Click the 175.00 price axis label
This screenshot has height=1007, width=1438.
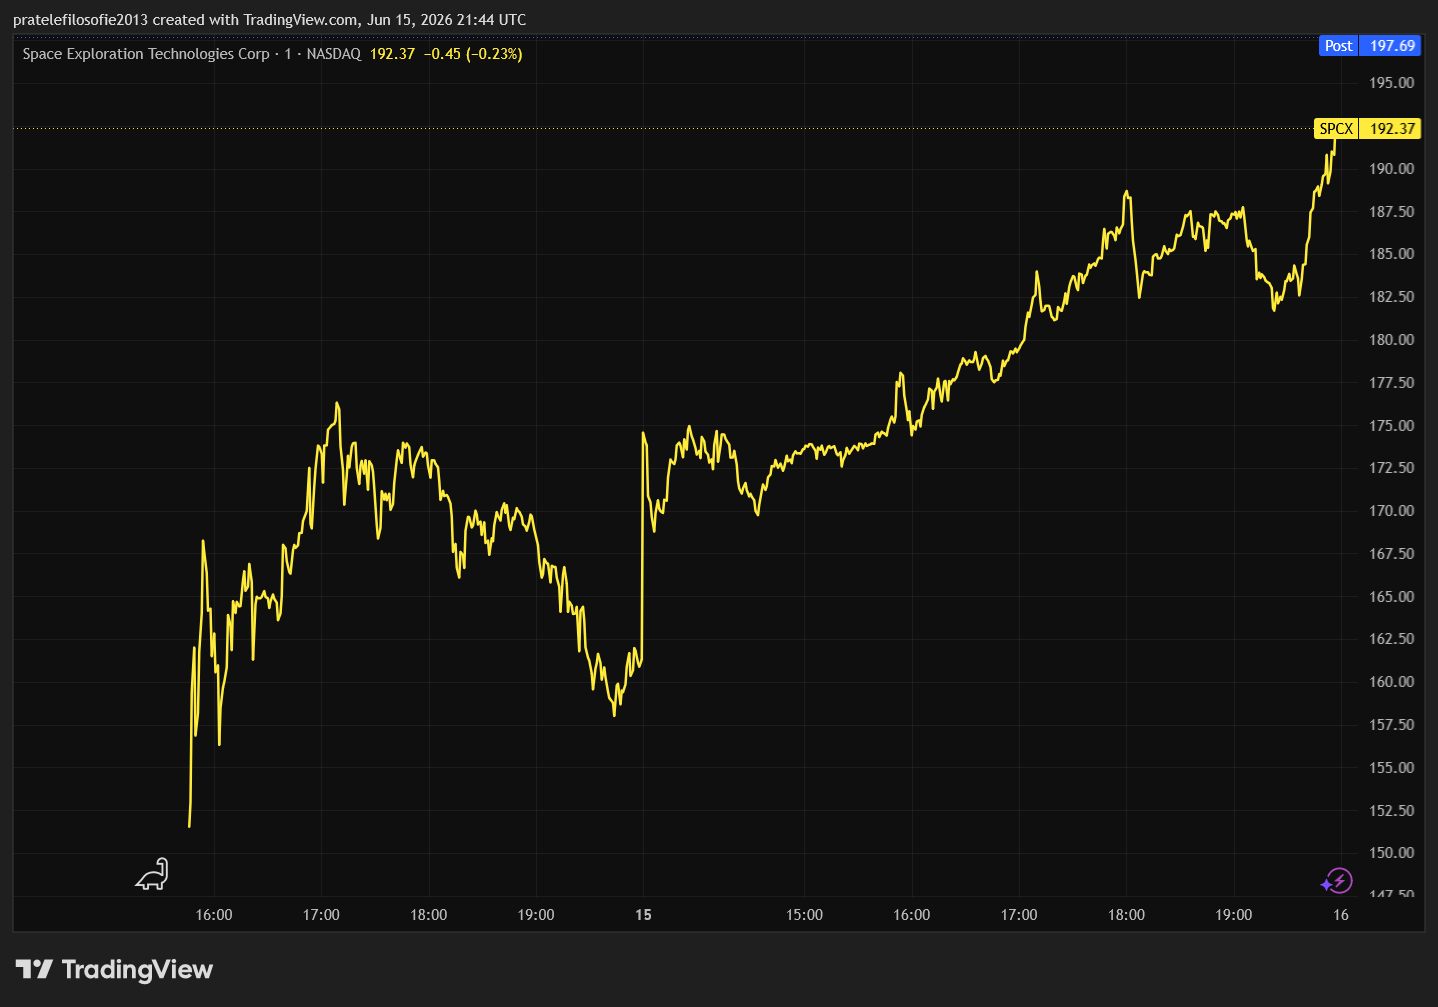coord(1392,426)
